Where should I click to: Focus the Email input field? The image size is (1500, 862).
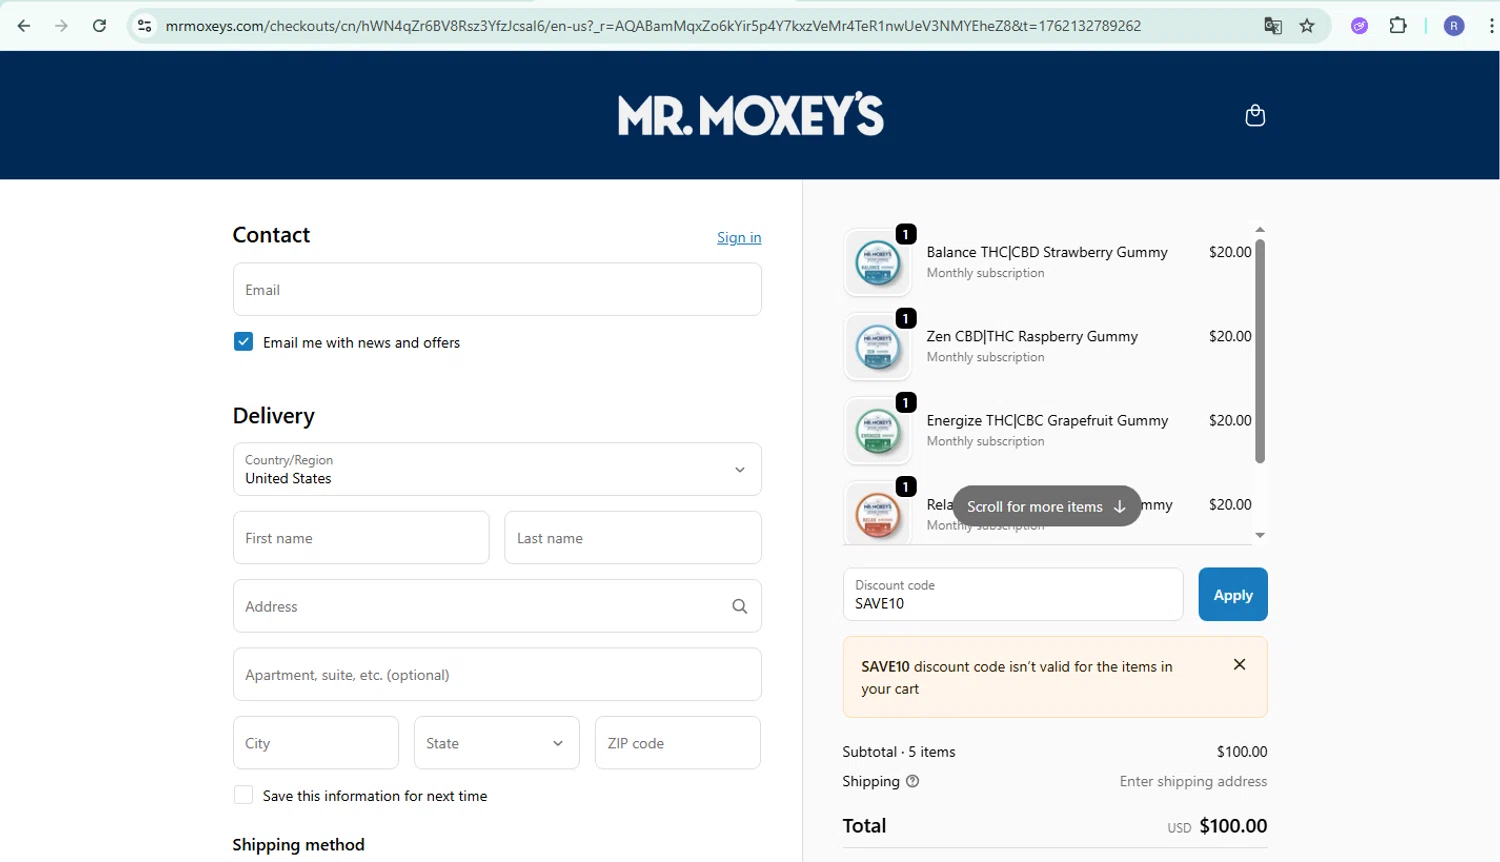497,289
